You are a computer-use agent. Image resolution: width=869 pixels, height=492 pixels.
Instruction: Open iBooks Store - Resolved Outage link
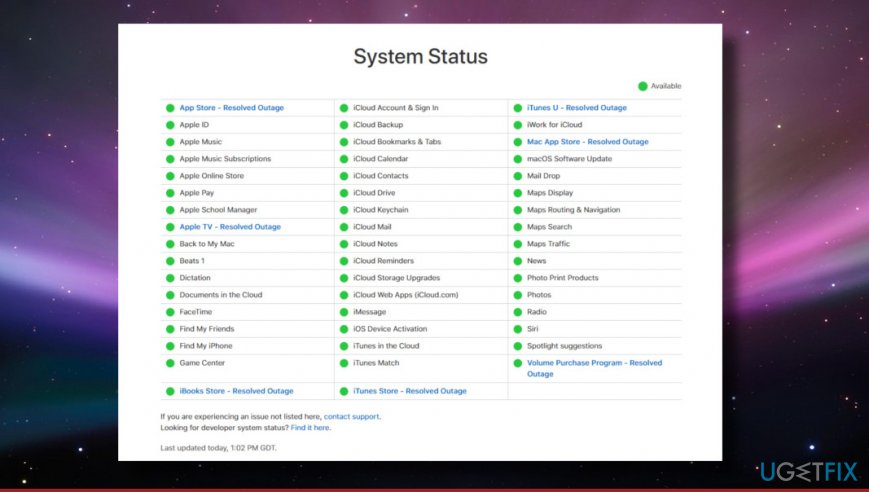coord(236,391)
